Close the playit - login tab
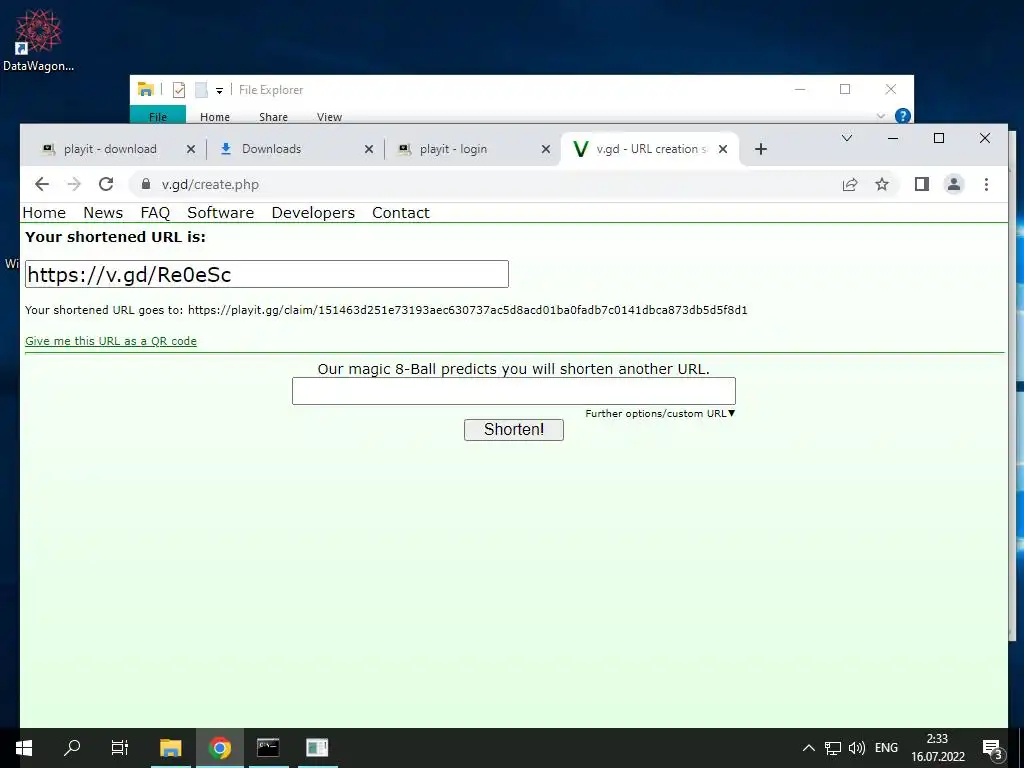The height and width of the screenshot is (768, 1024). [546, 149]
